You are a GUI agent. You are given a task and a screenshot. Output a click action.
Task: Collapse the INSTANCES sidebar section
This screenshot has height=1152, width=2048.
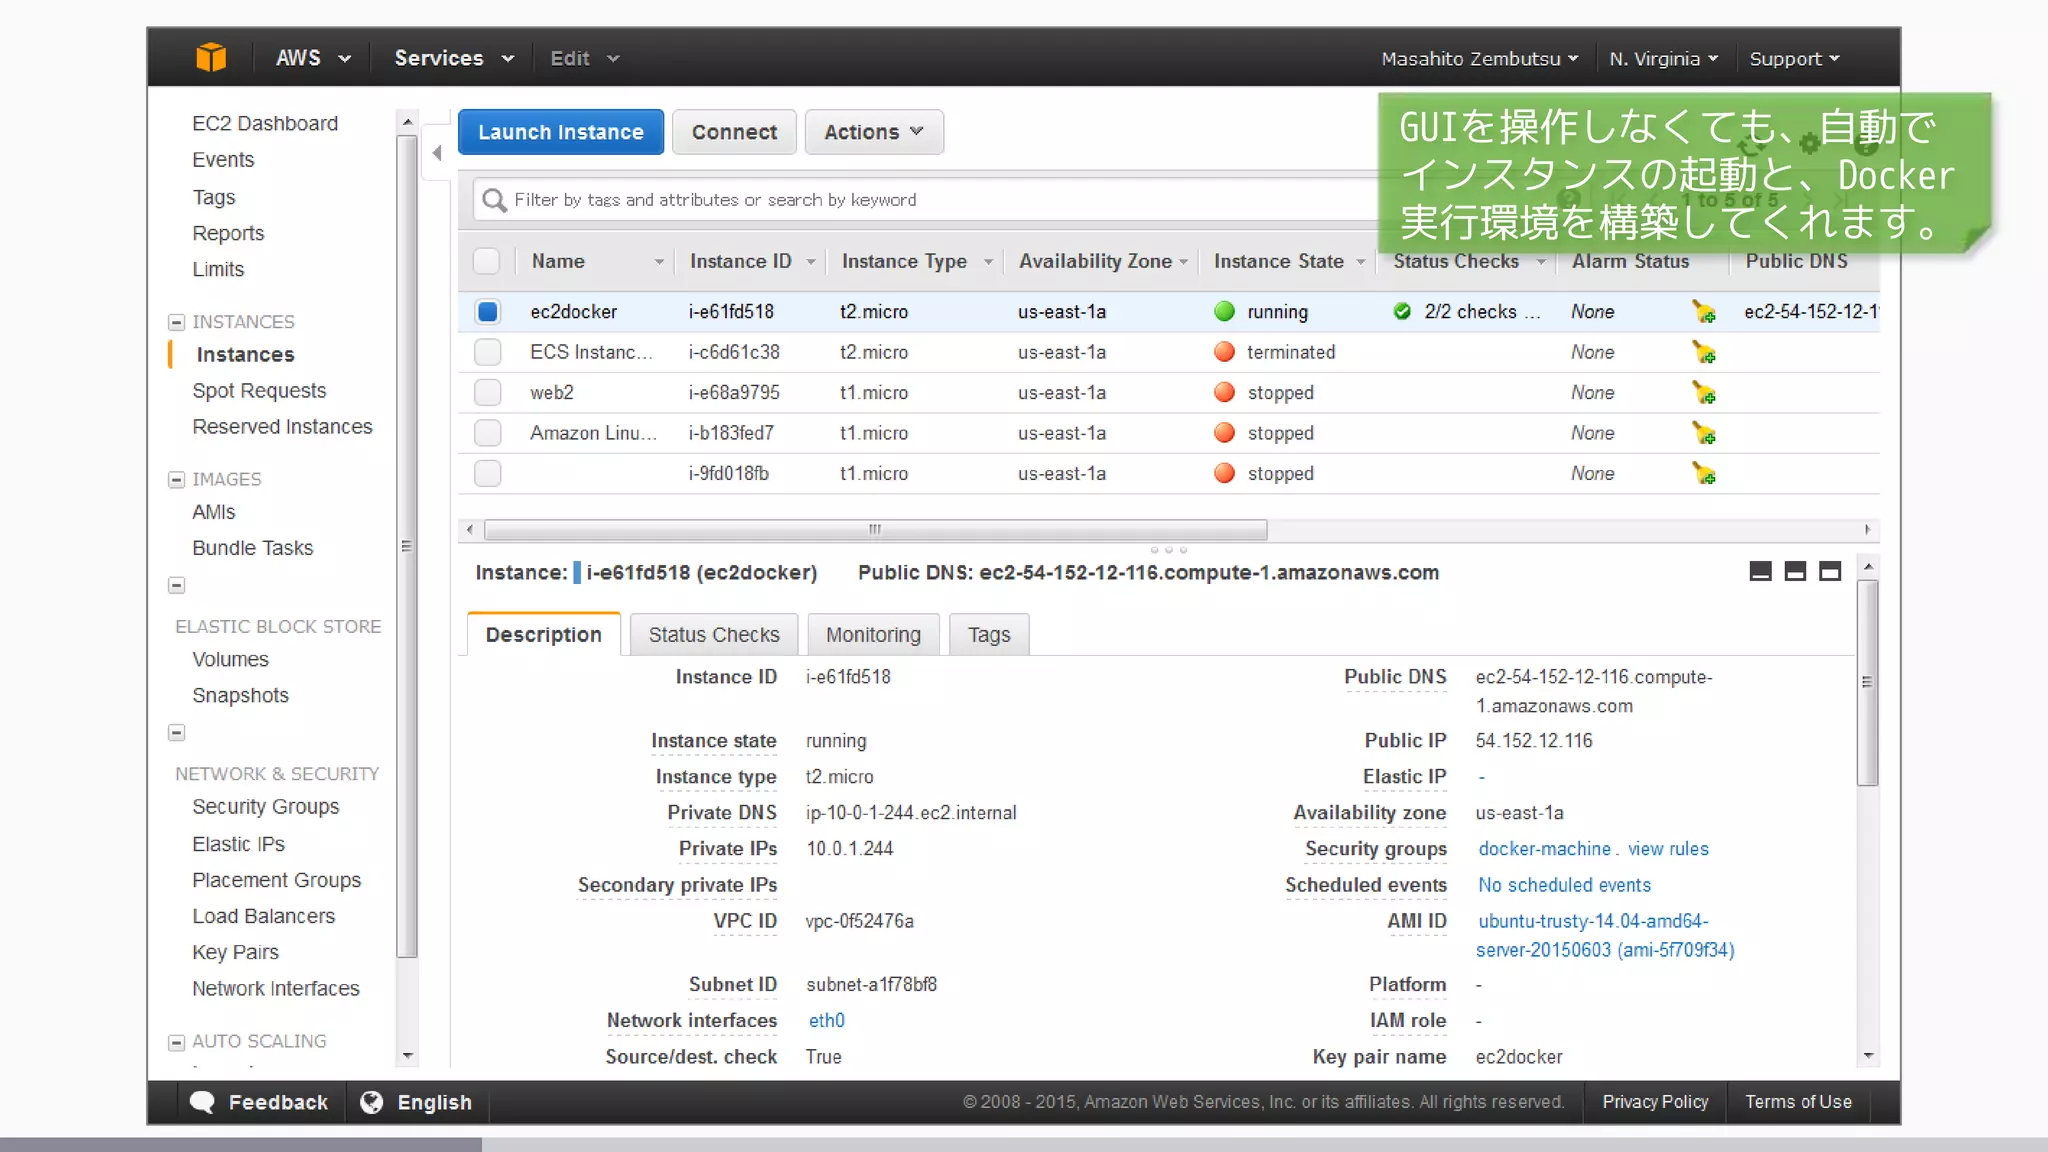[x=176, y=322]
